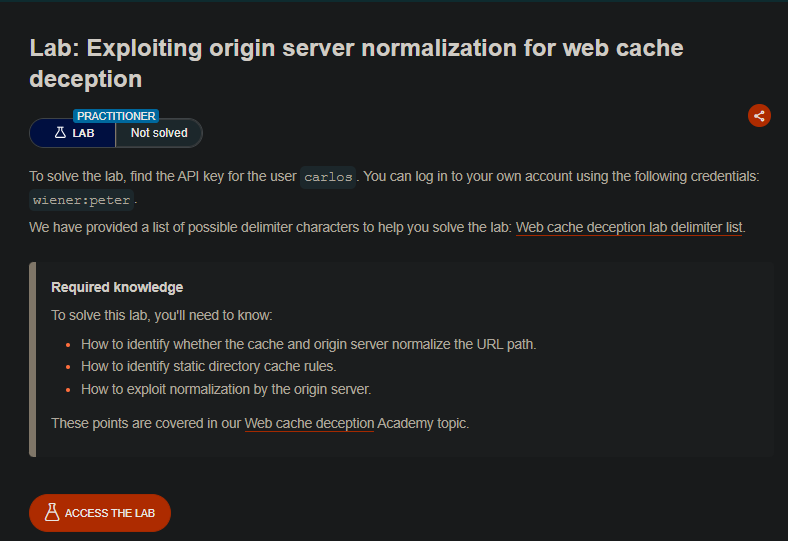Click the ACCESS THE LAB button
Image resolution: width=788 pixels, height=541 pixels.
pyautogui.click(x=100, y=513)
